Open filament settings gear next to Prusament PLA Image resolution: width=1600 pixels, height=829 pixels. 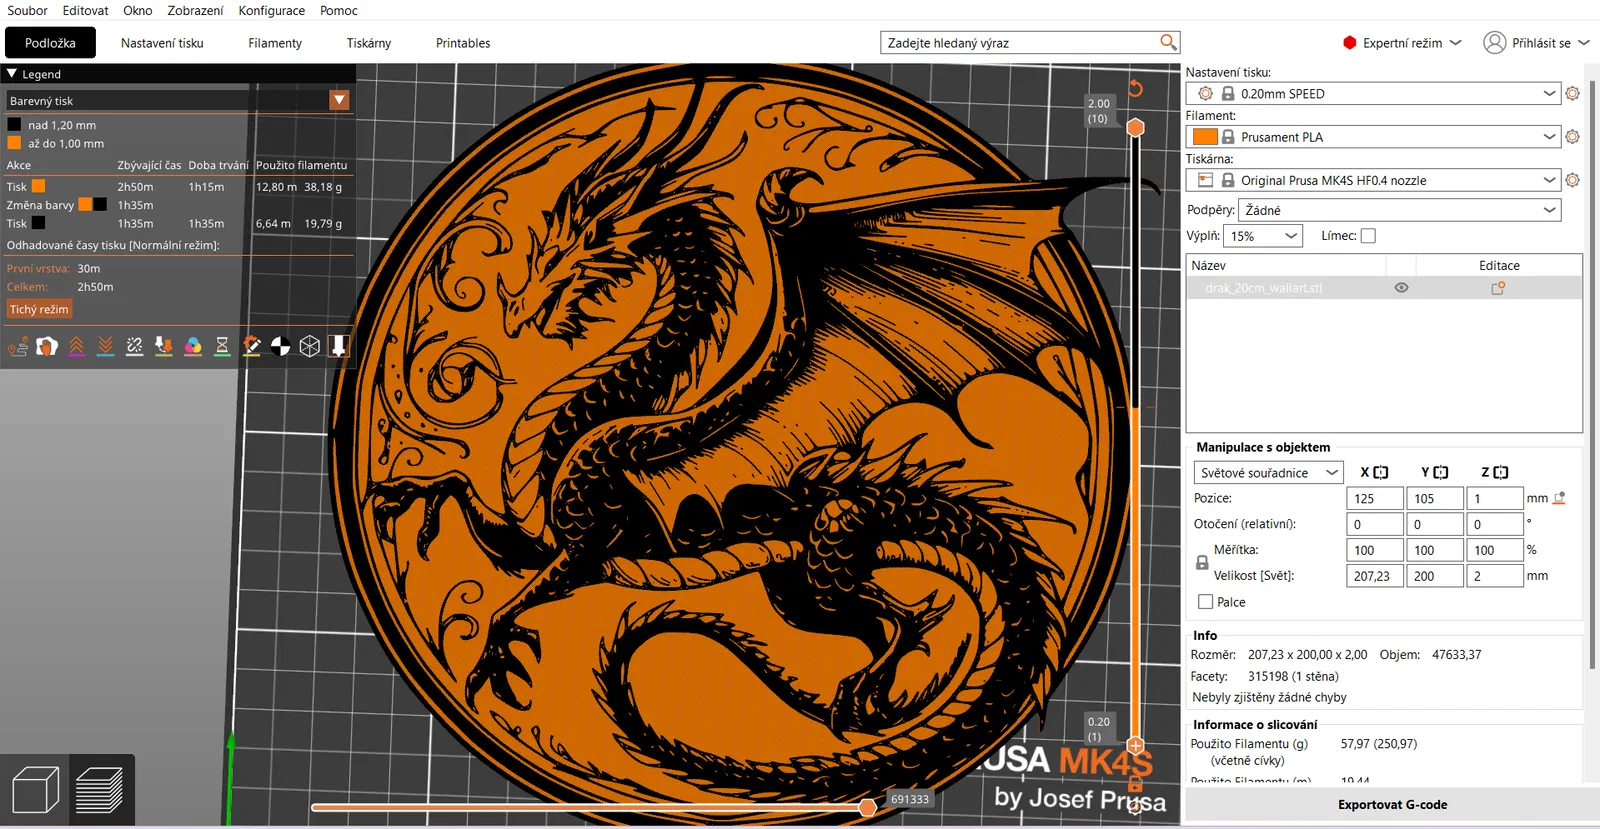click(1572, 137)
